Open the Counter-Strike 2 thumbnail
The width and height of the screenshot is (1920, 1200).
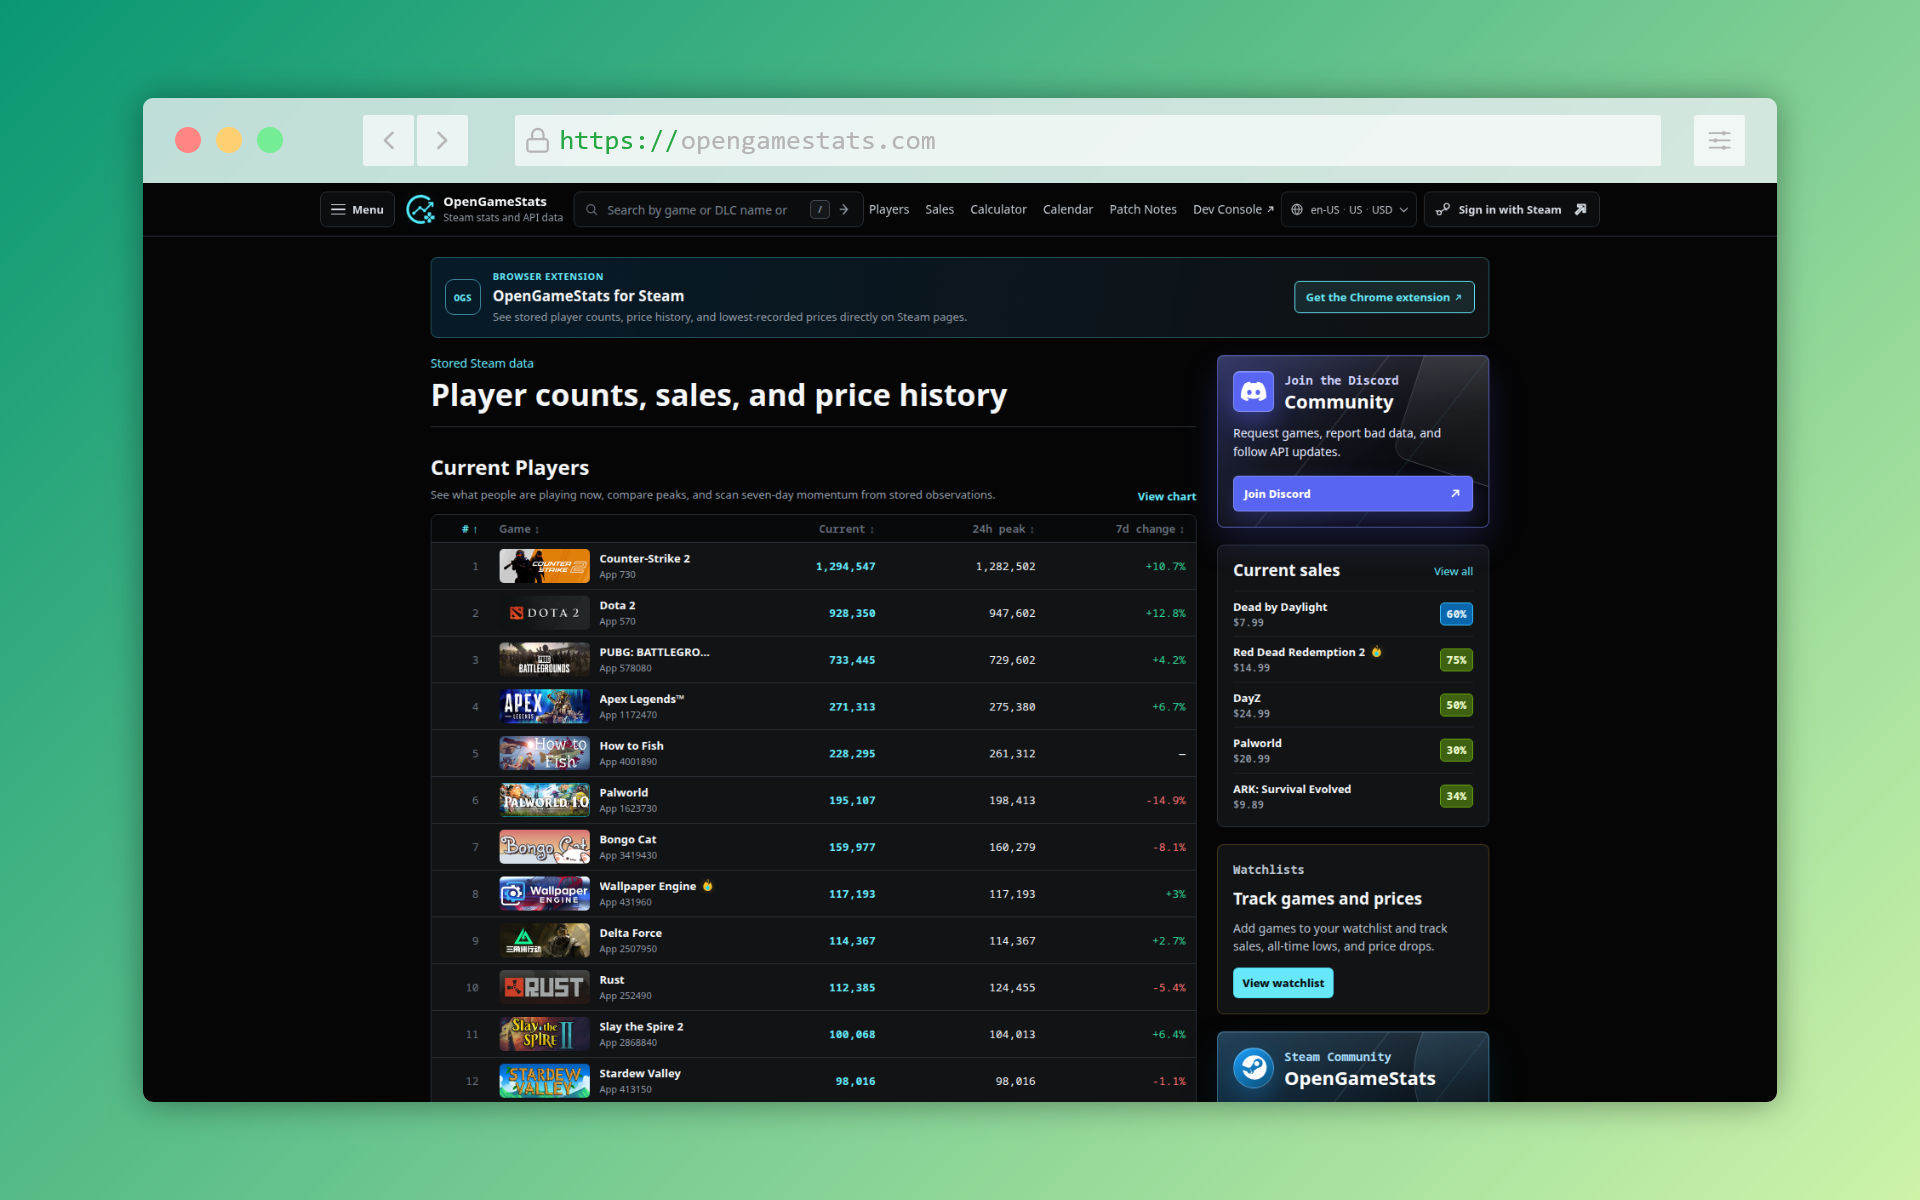click(x=544, y=566)
